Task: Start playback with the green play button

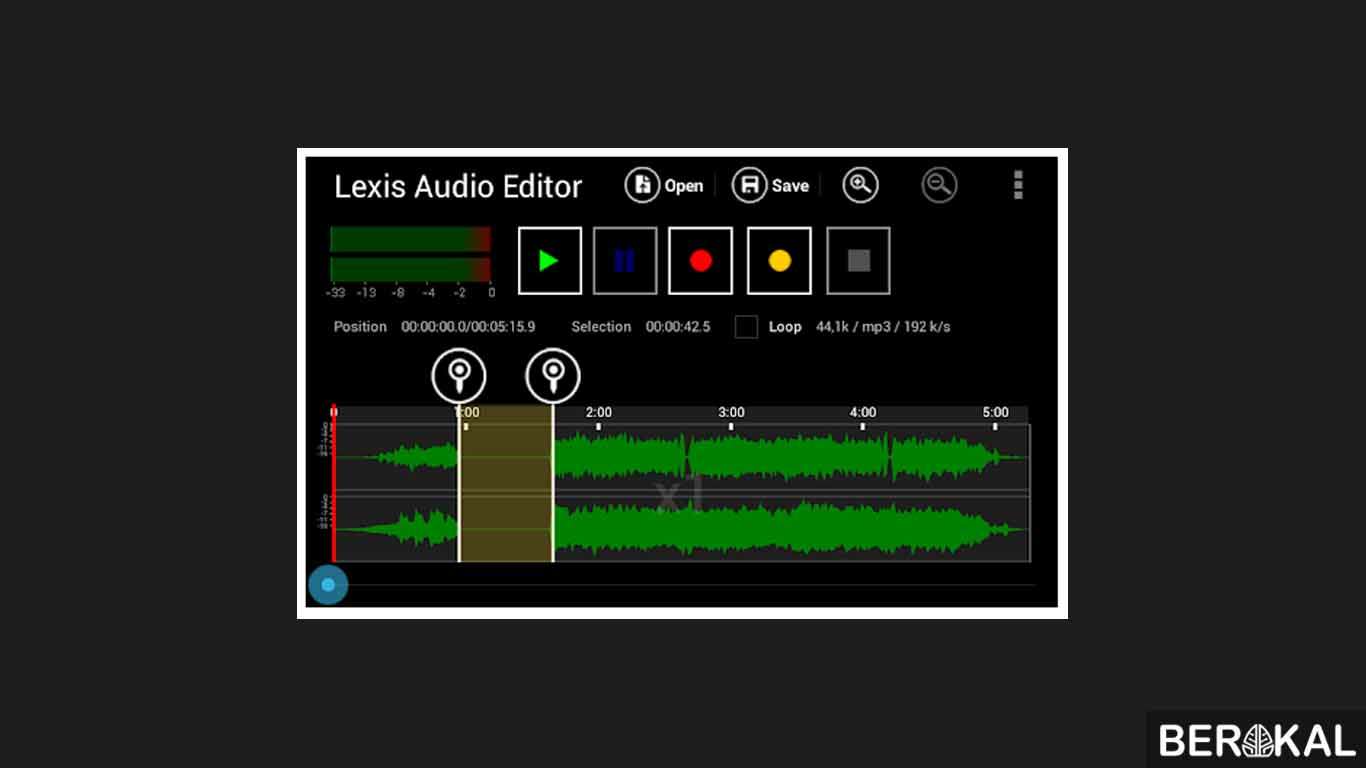Action: (x=550, y=261)
